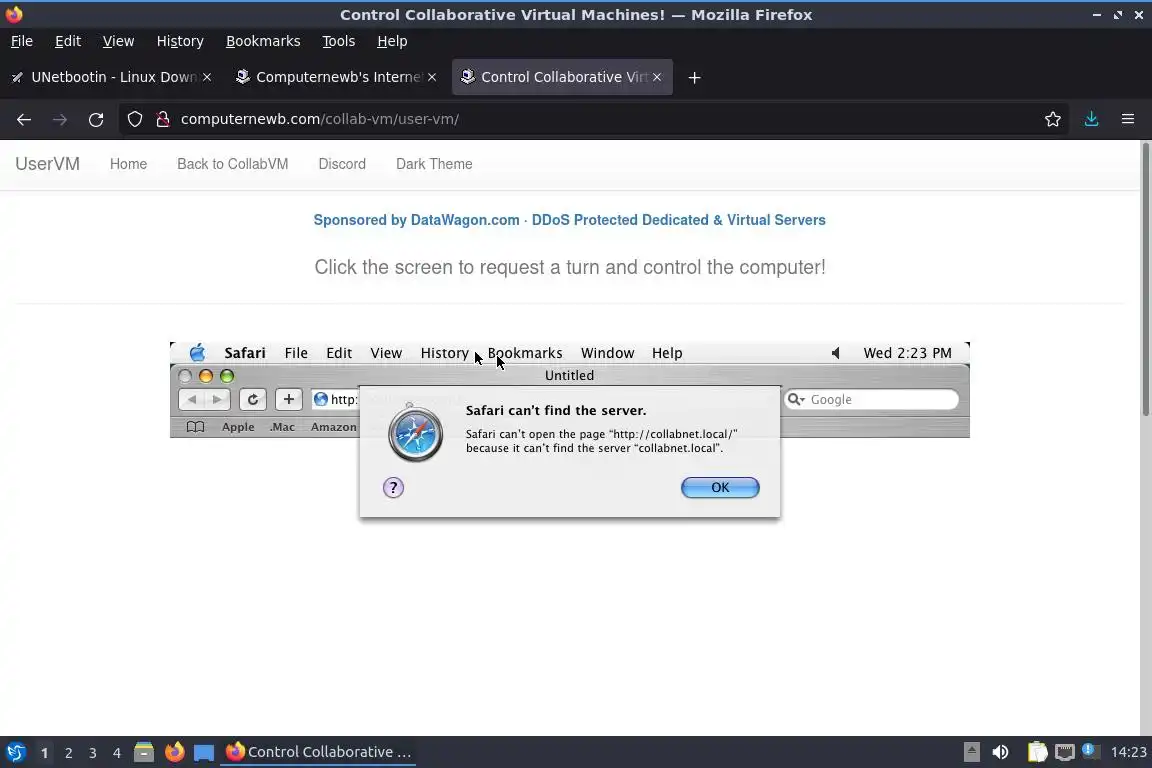
Task: Open the Firefox Edit menu
Action: 68,41
